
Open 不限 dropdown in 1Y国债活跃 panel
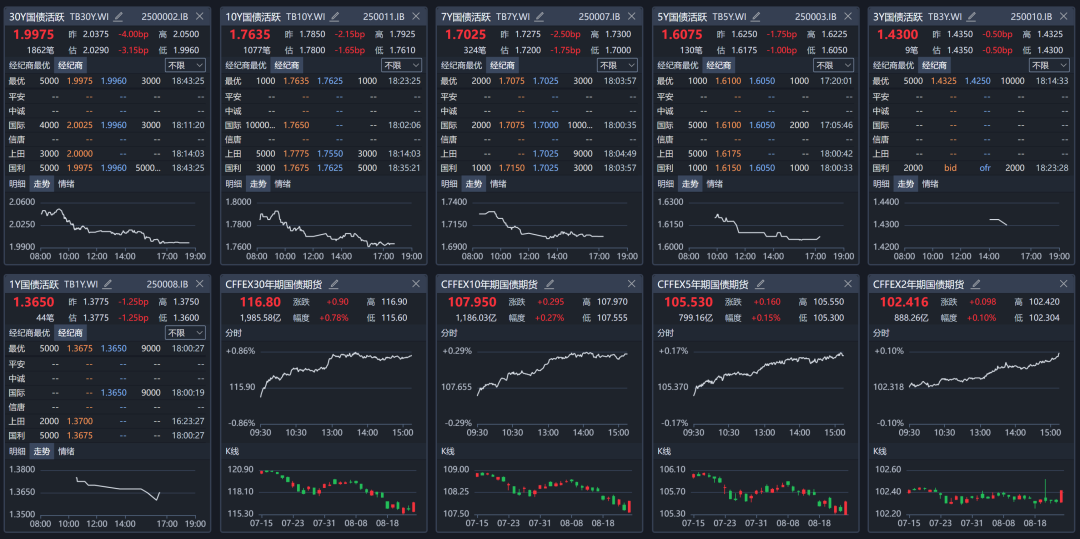185,332
